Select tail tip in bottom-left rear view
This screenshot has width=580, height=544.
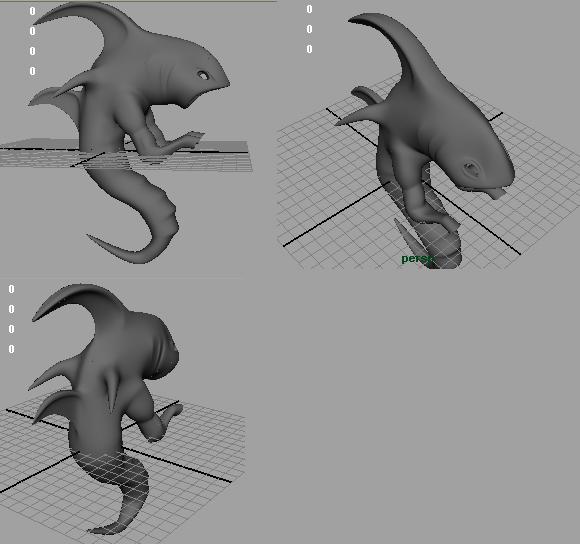[100, 530]
